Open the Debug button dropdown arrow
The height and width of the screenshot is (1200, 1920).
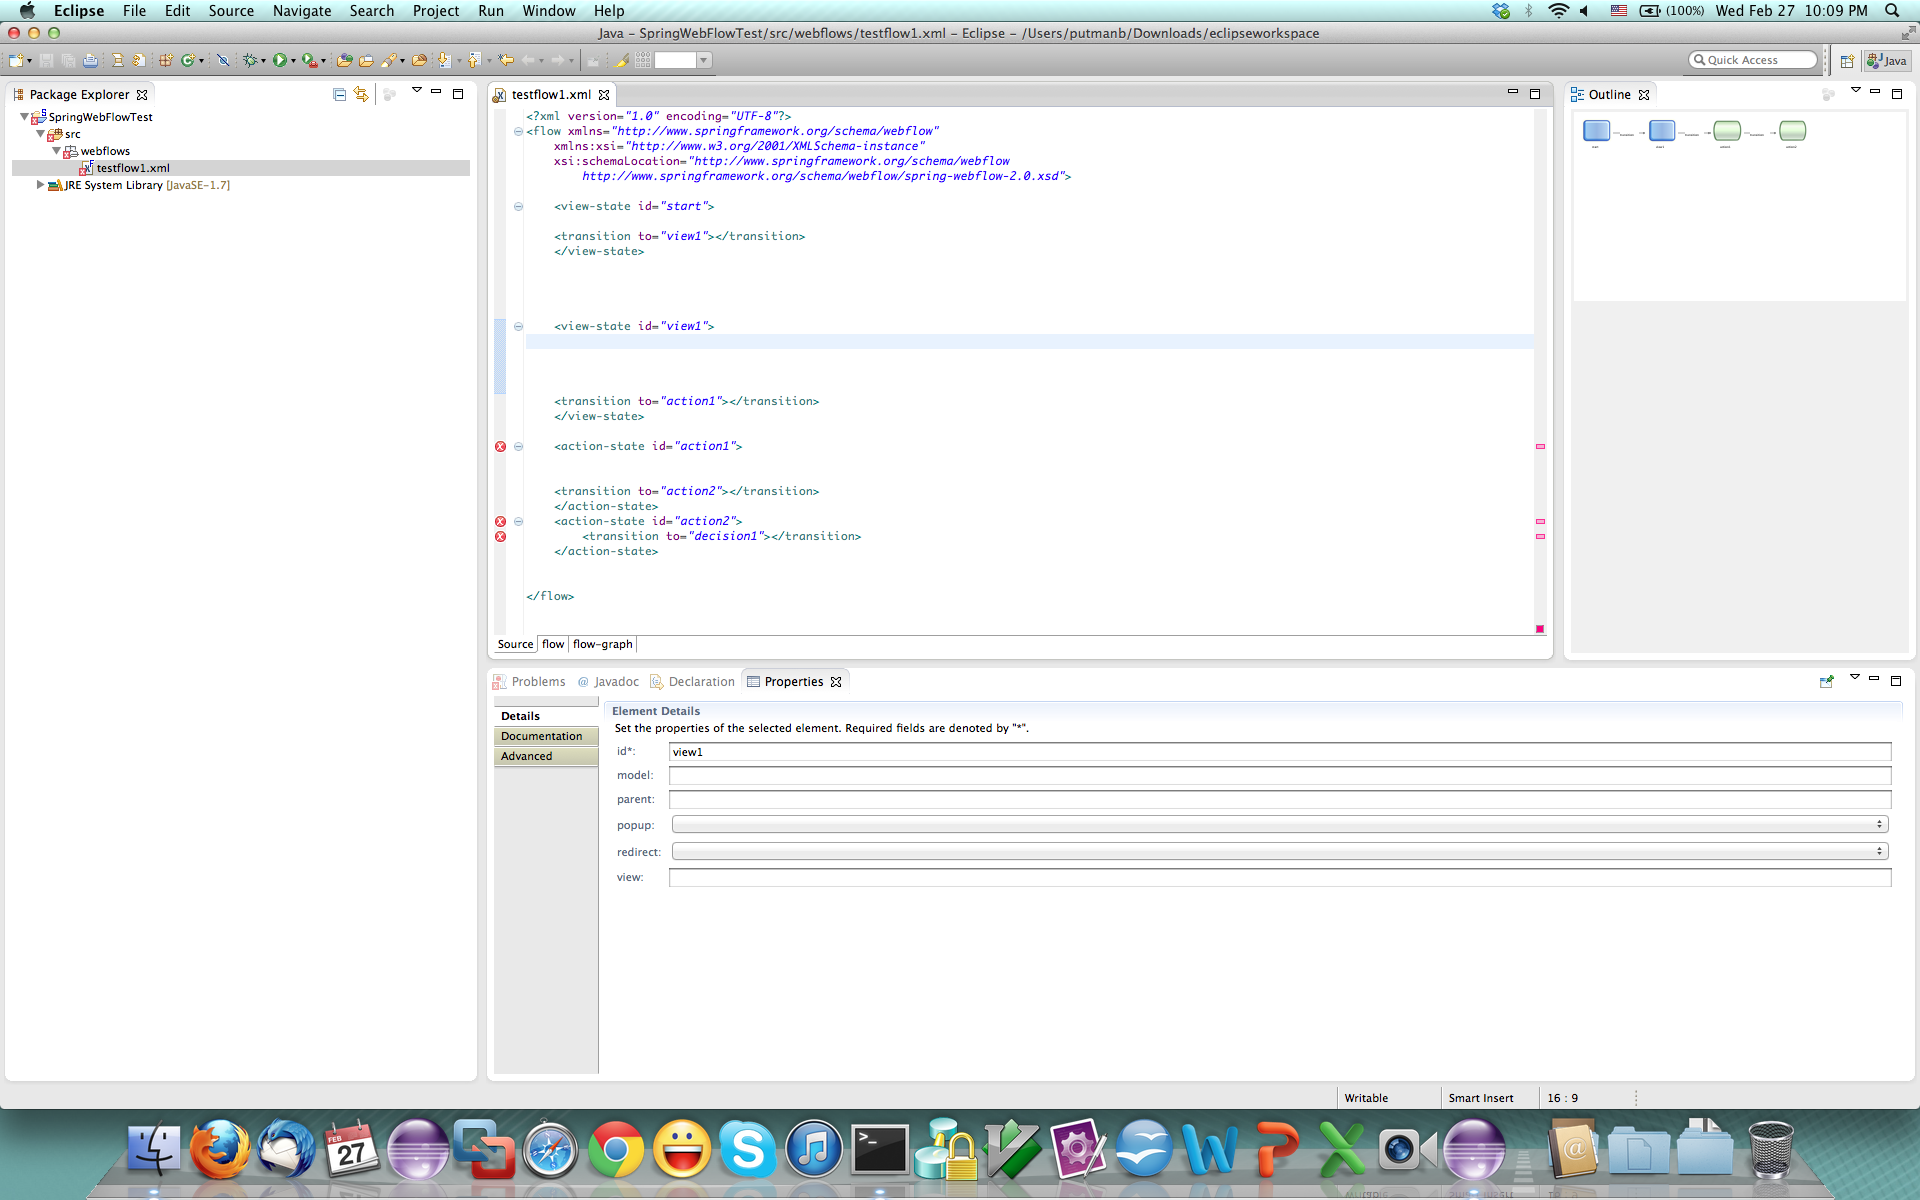[263, 62]
